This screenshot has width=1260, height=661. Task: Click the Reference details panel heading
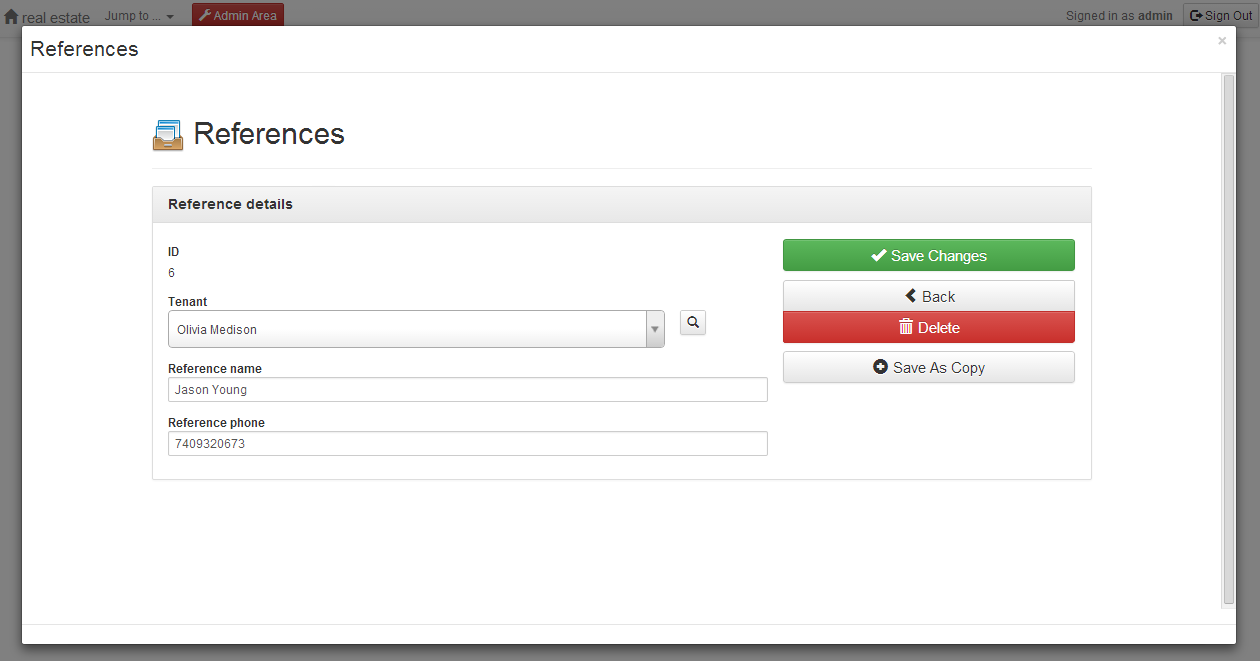[x=231, y=204]
